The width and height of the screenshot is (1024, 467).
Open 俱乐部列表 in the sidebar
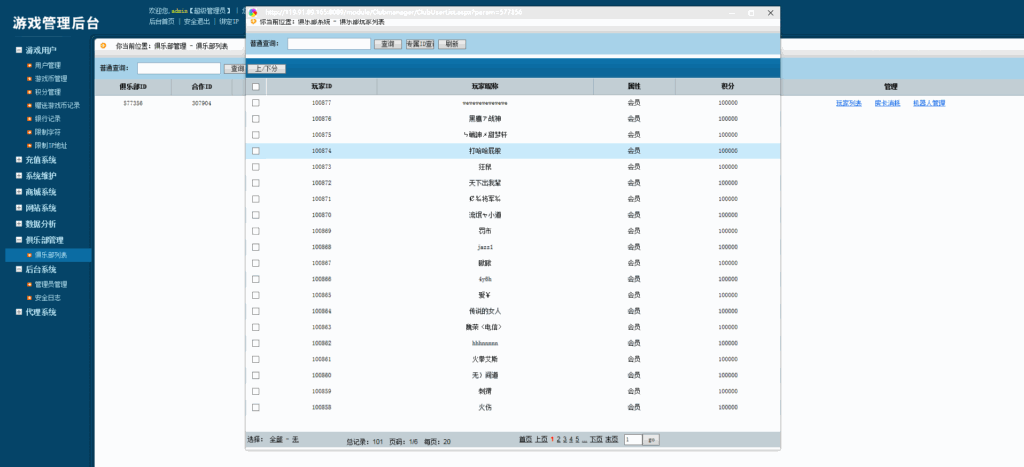point(53,255)
